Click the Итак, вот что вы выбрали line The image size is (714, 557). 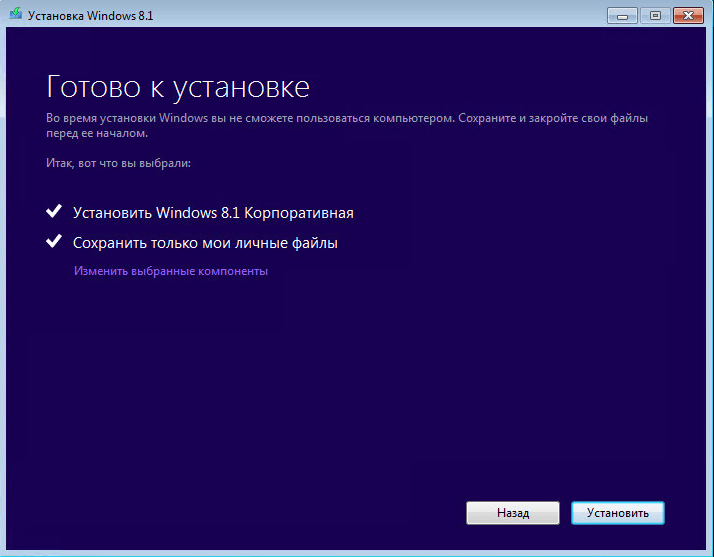118,163
